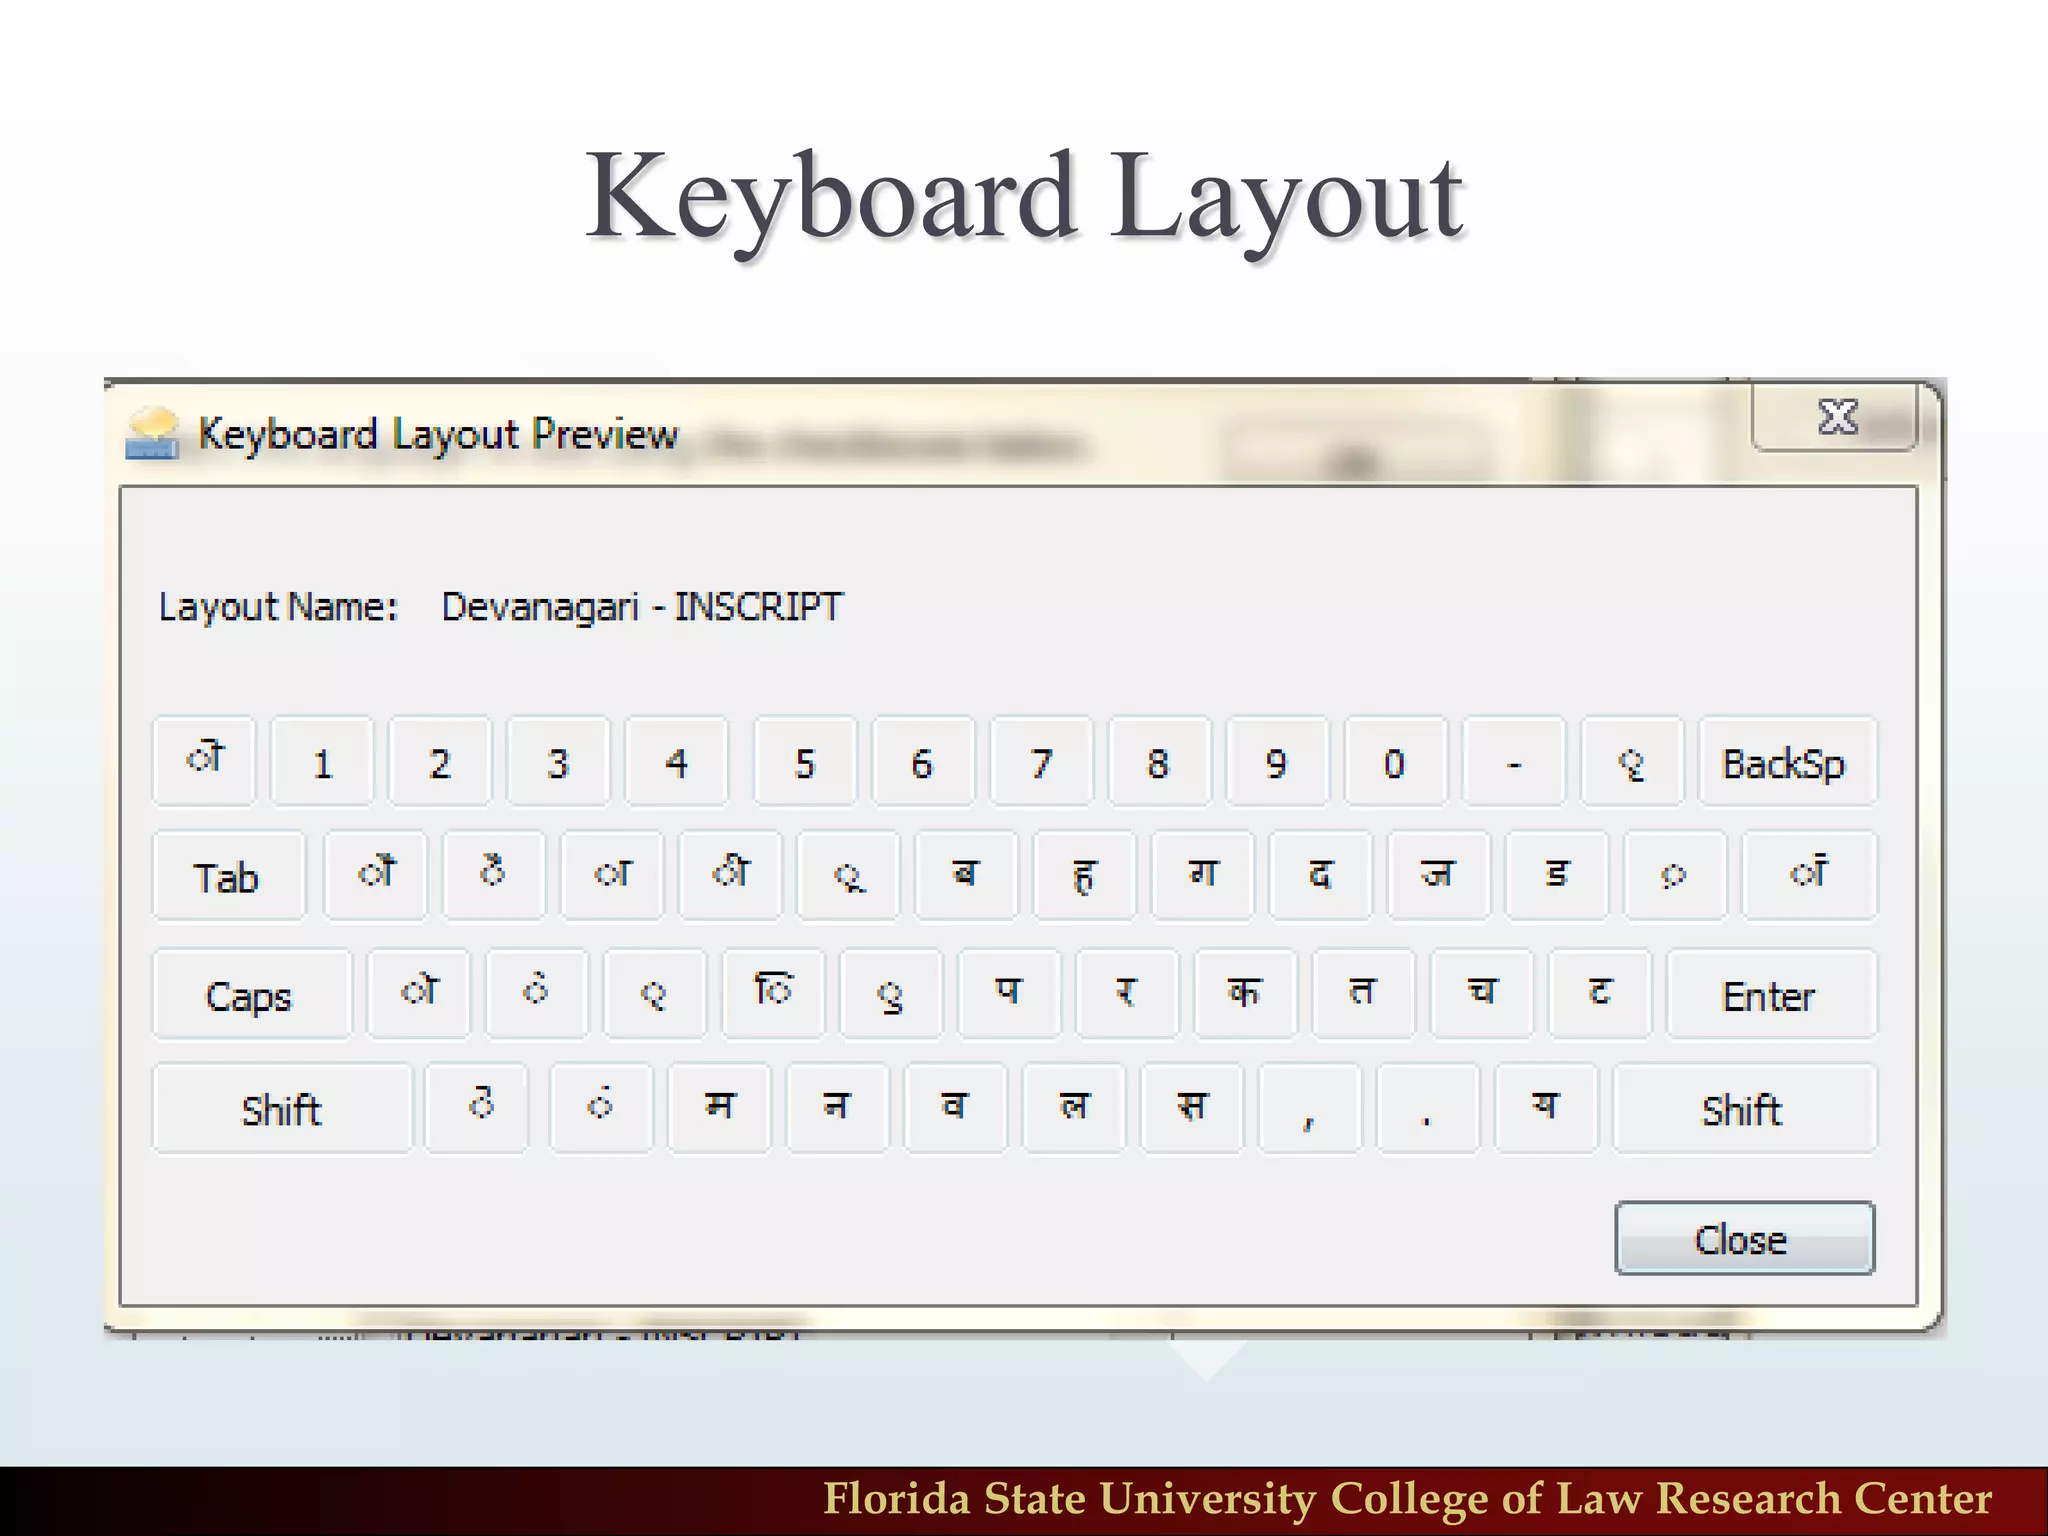Click the ू vowel sign key before ब

tap(848, 876)
